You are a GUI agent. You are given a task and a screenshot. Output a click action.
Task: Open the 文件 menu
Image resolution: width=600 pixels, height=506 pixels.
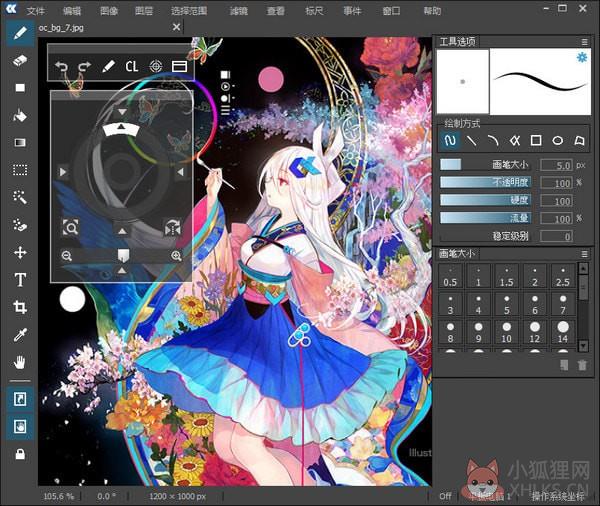click(36, 11)
